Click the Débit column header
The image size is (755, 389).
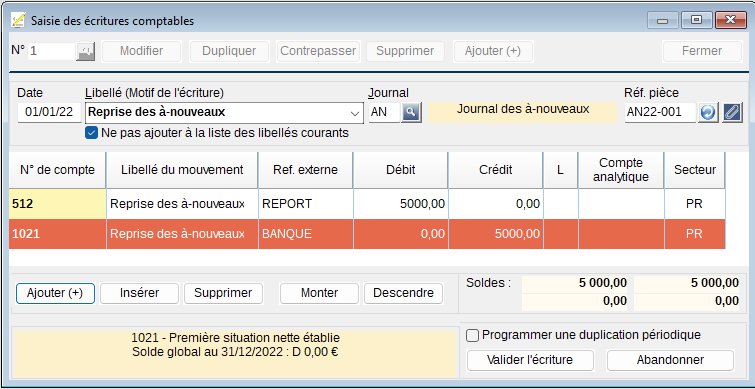(x=401, y=170)
